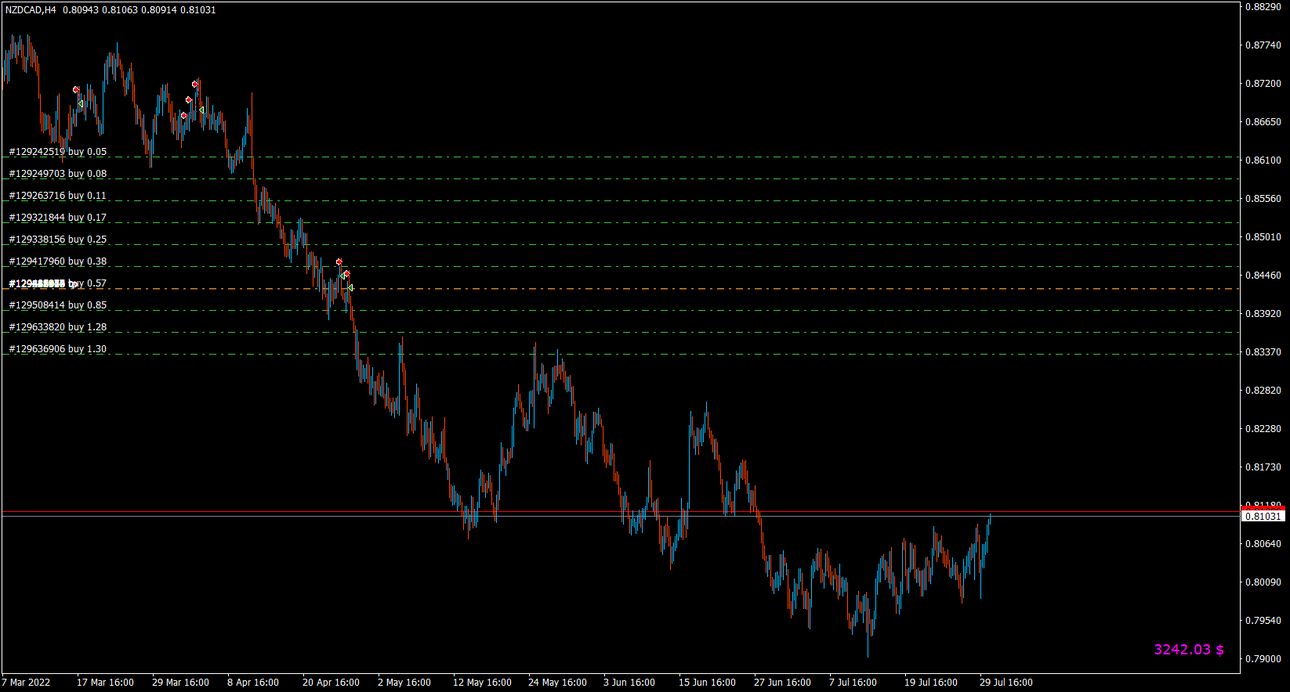Click the 0.83370 price axis label
This screenshot has height=692, width=1290.
click(x=1262, y=352)
